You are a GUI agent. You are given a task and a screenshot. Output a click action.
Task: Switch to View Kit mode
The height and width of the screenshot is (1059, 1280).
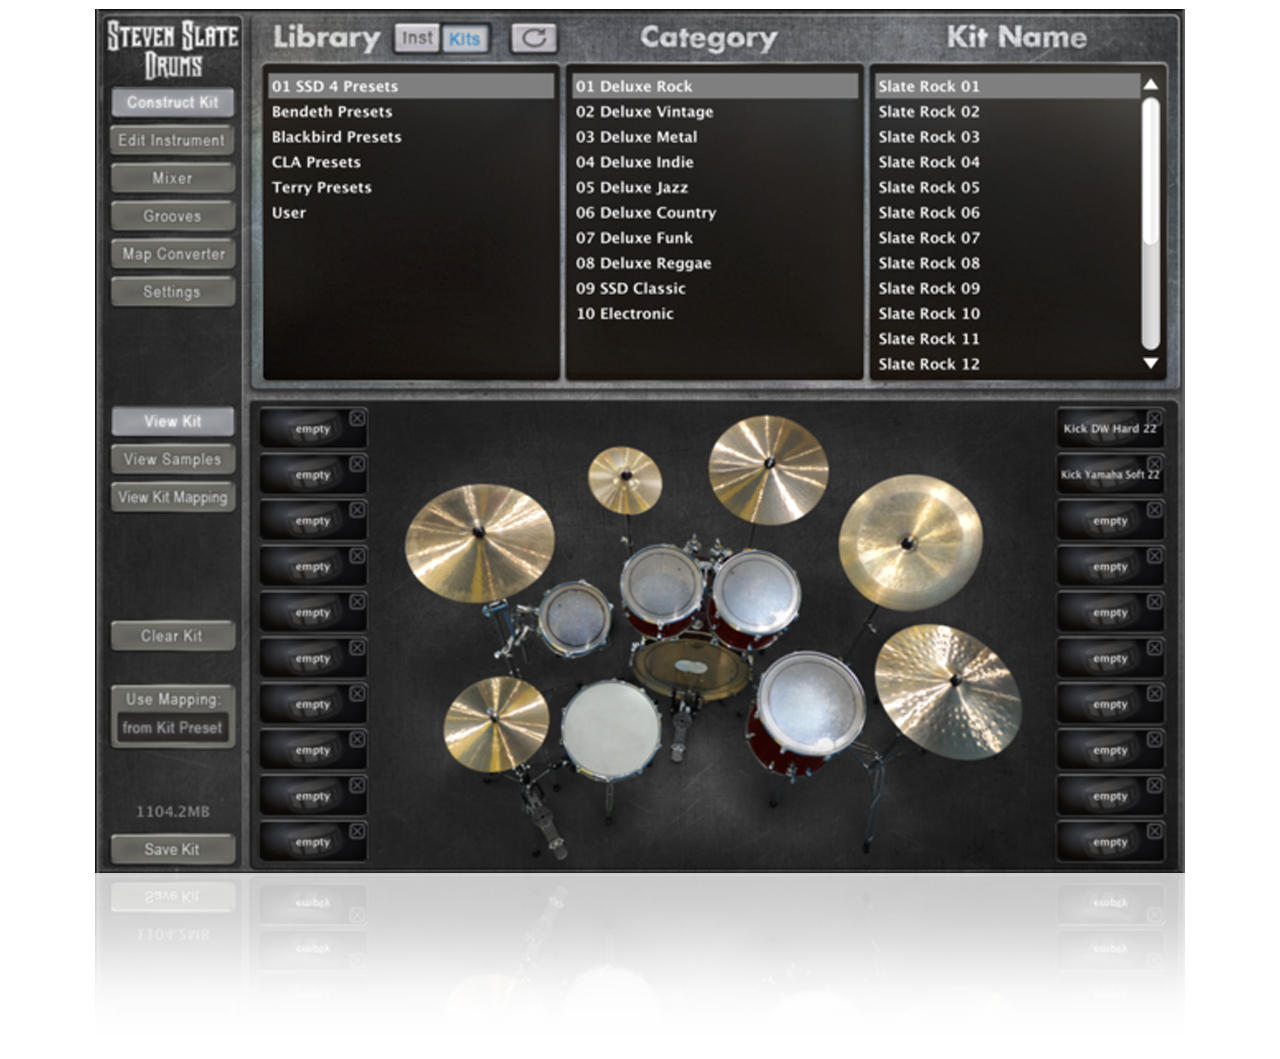(x=172, y=421)
